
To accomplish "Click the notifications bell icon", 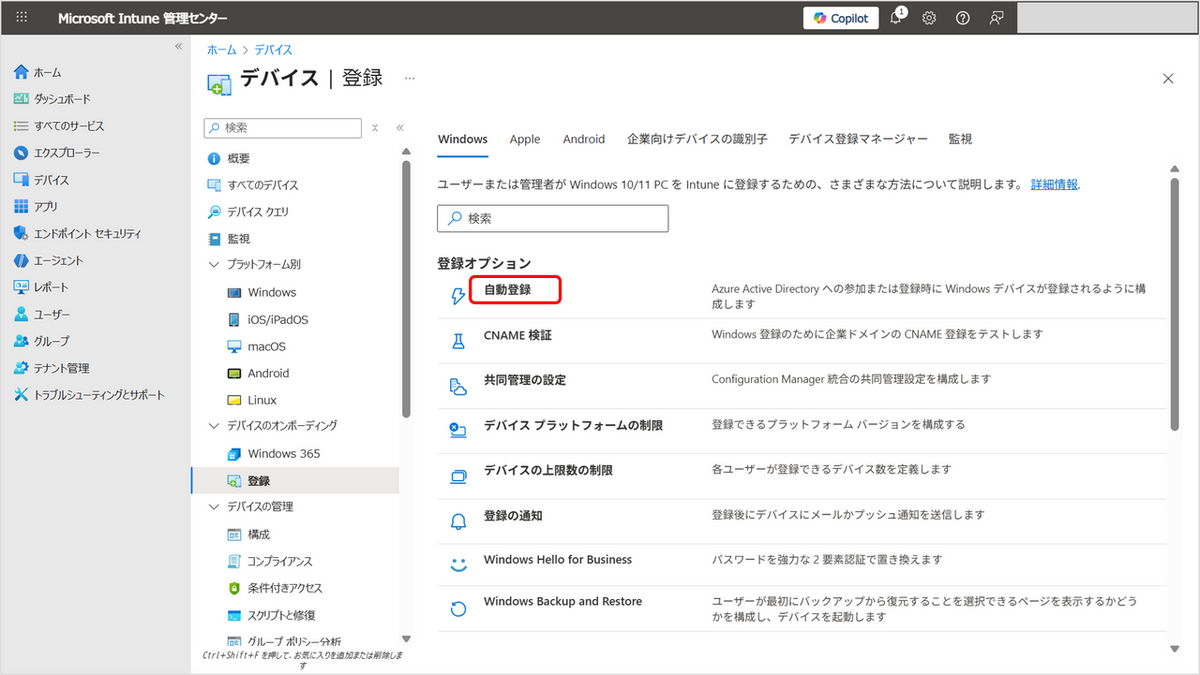I will [x=896, y=18].
